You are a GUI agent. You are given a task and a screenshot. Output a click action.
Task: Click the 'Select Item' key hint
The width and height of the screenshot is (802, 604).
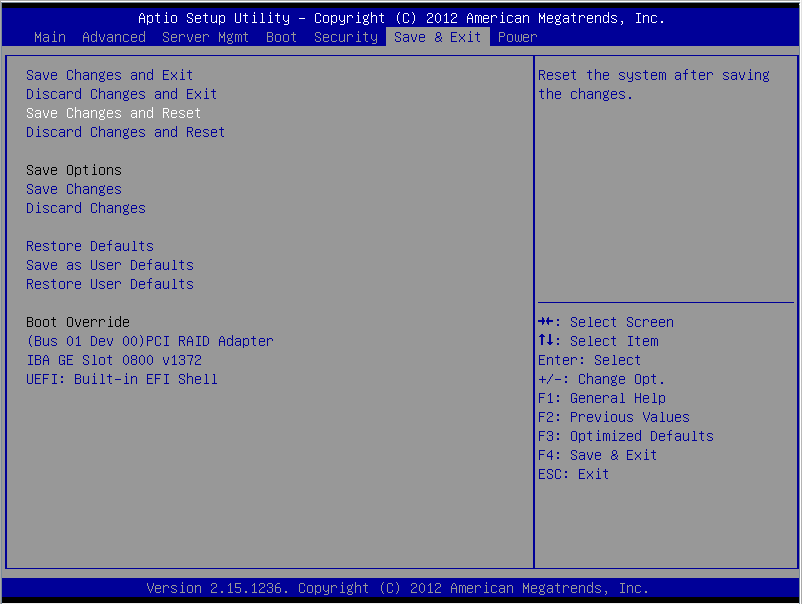tap(598, 341)
